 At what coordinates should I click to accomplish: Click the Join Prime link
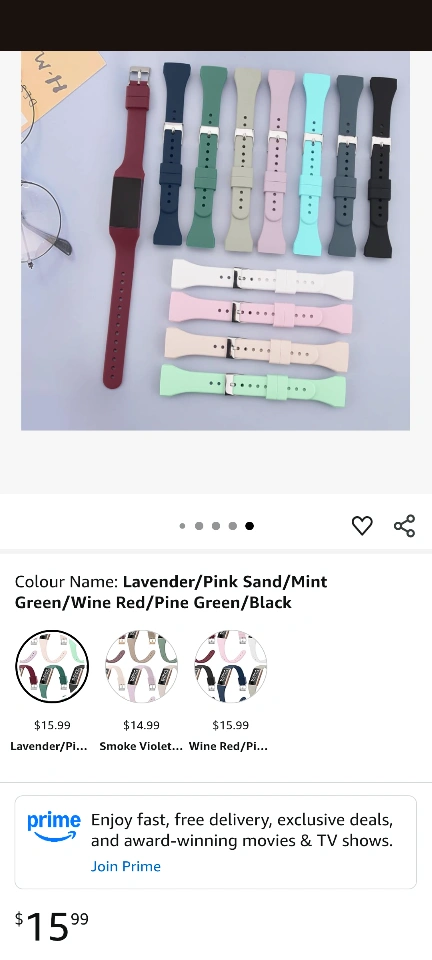[126, 866]
